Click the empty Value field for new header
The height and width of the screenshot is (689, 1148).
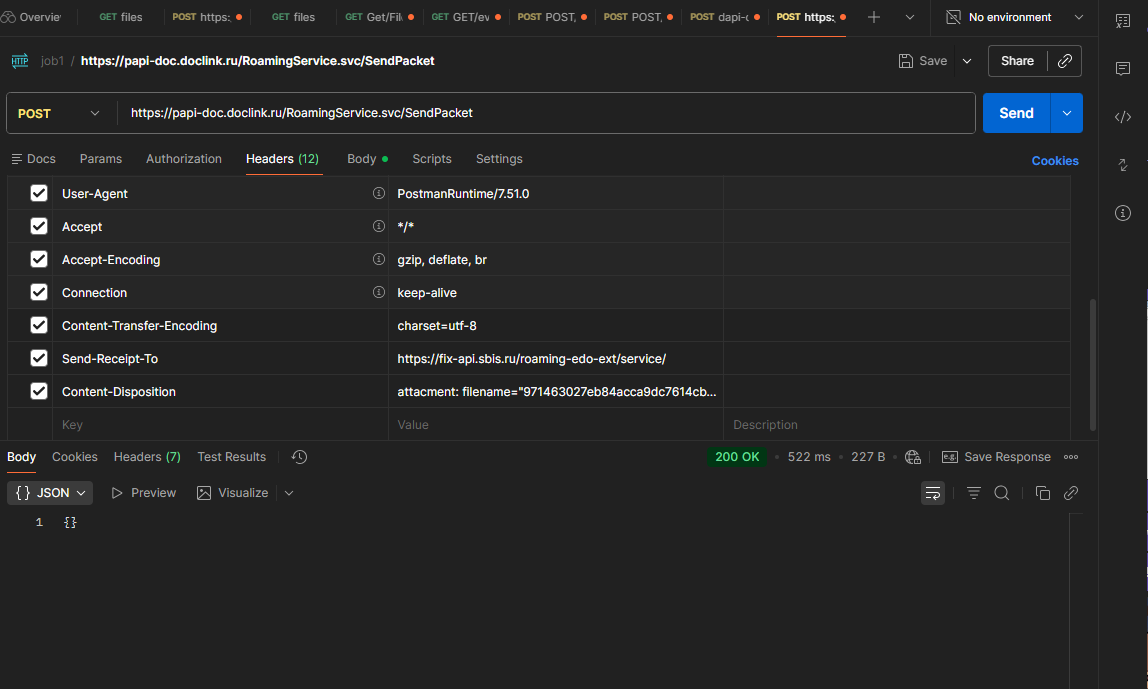[556, 425]
